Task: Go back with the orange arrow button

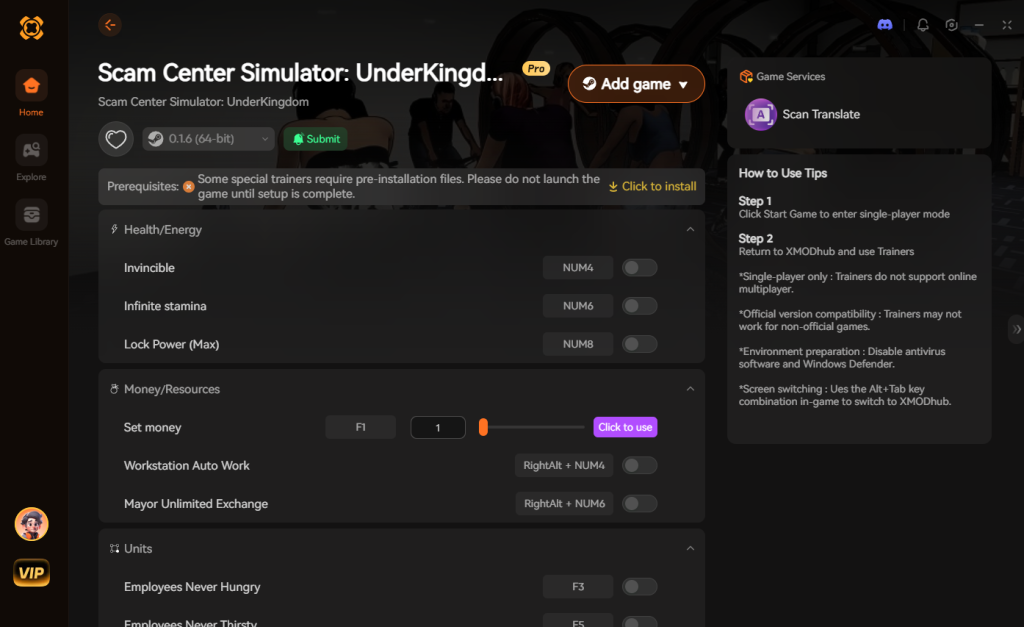Action: [x=110, y=25]
